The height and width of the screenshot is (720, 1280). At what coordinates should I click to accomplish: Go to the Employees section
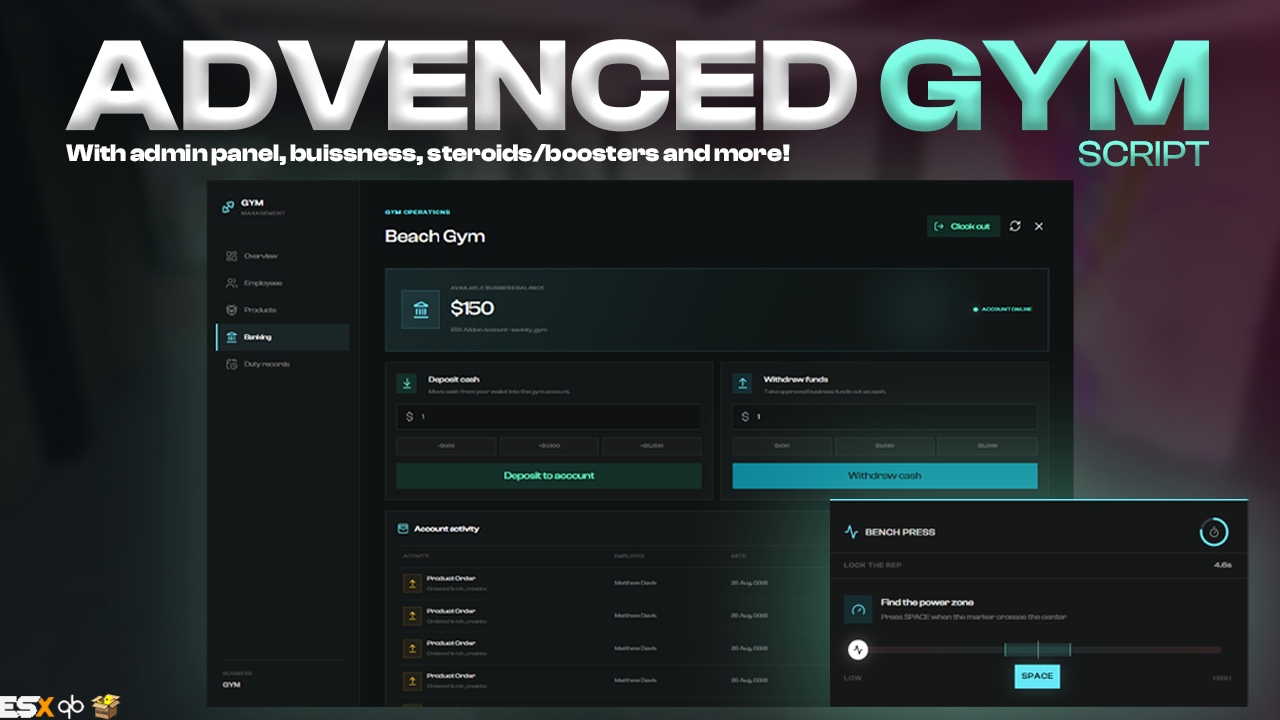point(282,283)
